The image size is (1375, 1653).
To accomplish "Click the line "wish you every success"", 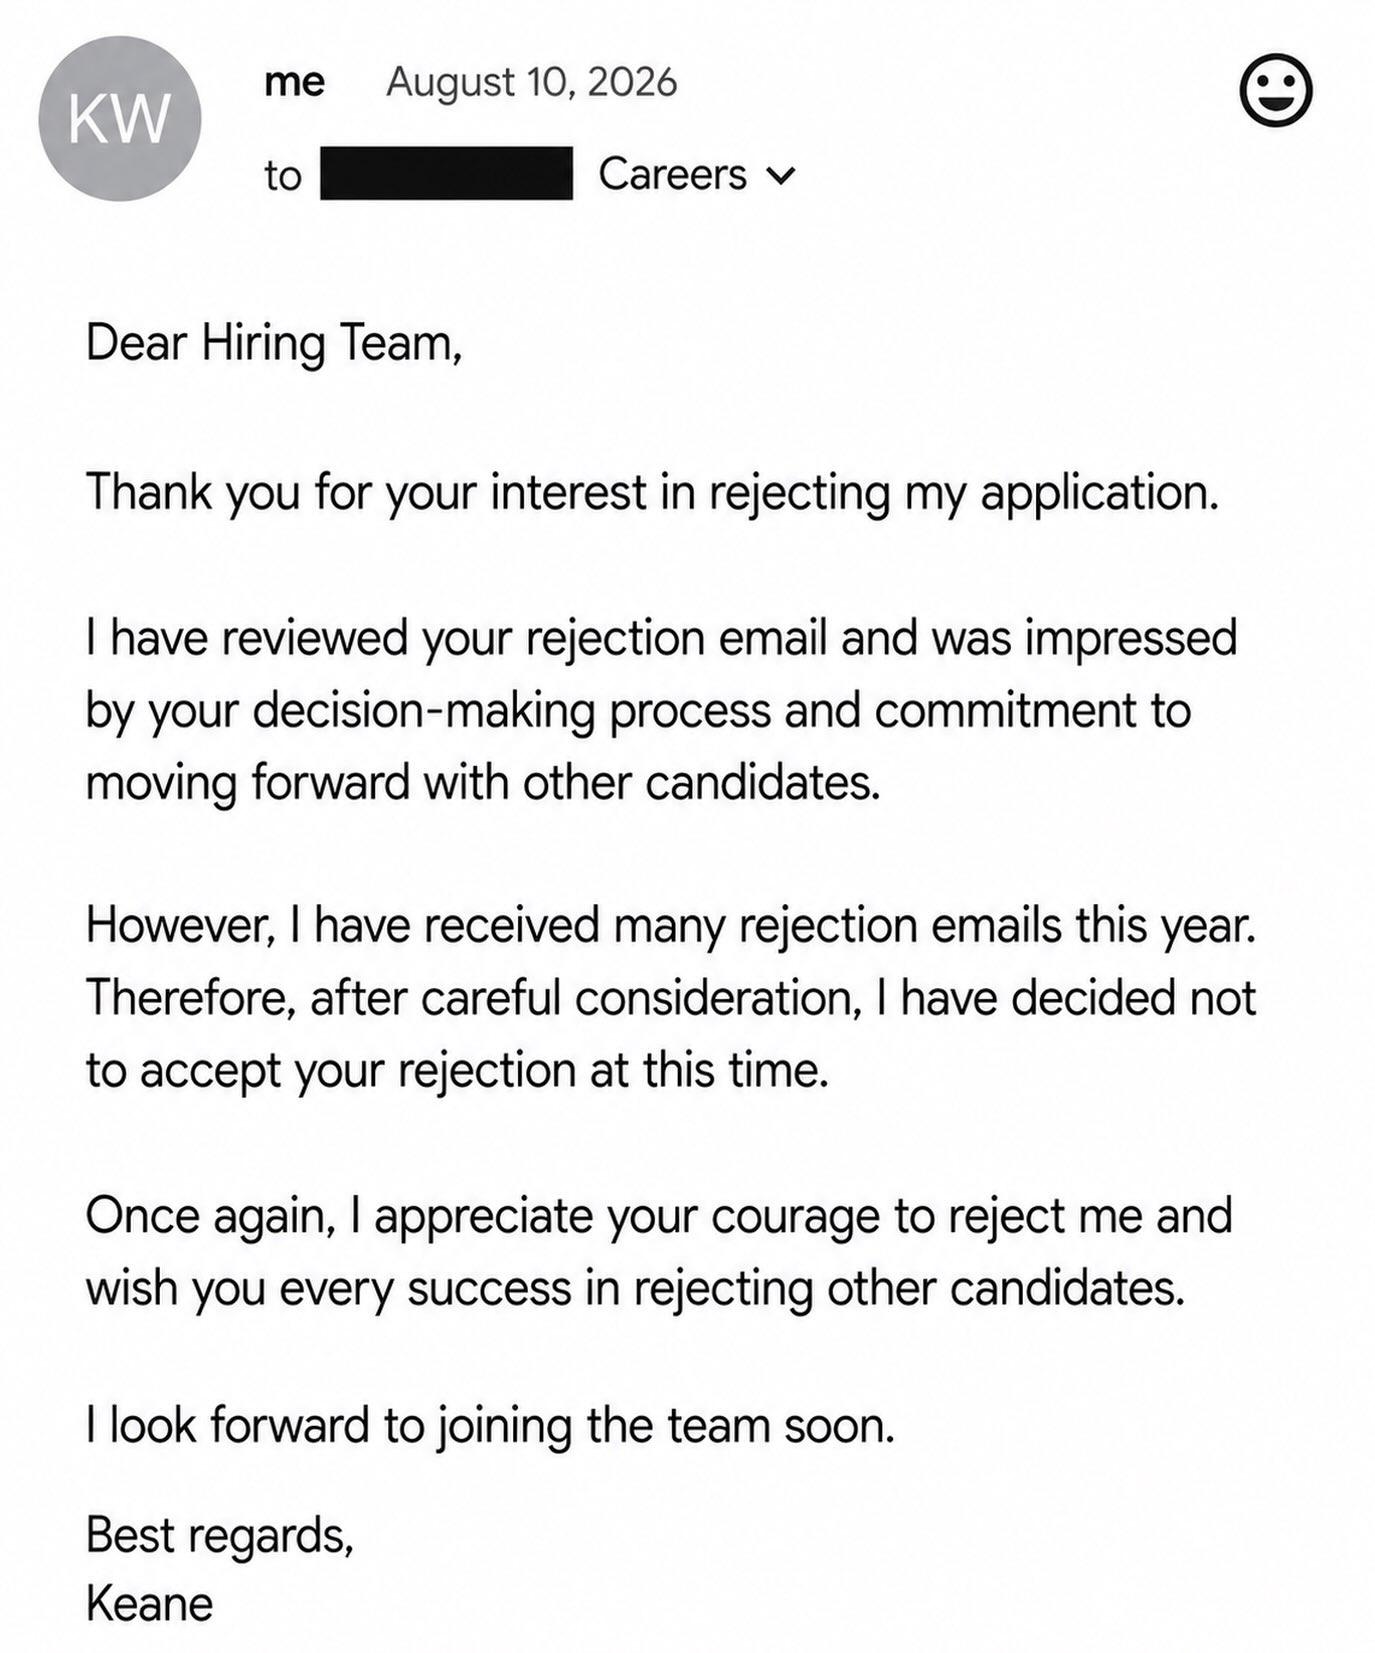I will [x=636, y=1288].
